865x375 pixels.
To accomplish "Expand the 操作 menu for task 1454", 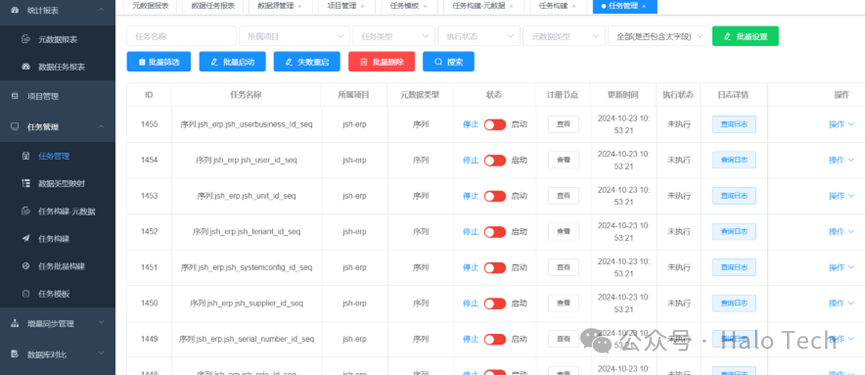I will (841, 160).
